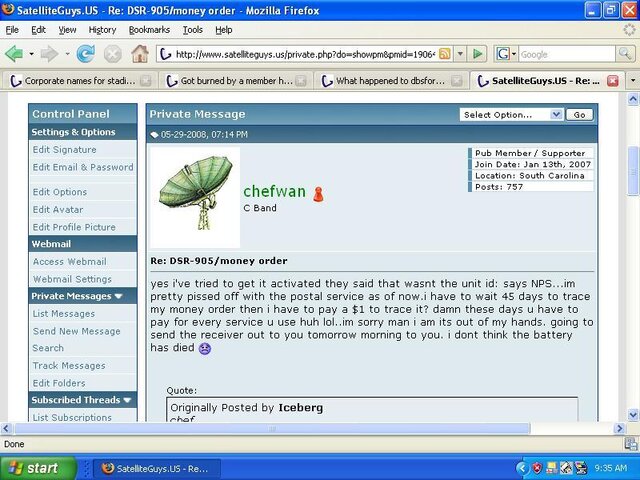Viewport: 640px width, 480px height.
Task: Click the search magnifier icon
Action: pos(624,53)
